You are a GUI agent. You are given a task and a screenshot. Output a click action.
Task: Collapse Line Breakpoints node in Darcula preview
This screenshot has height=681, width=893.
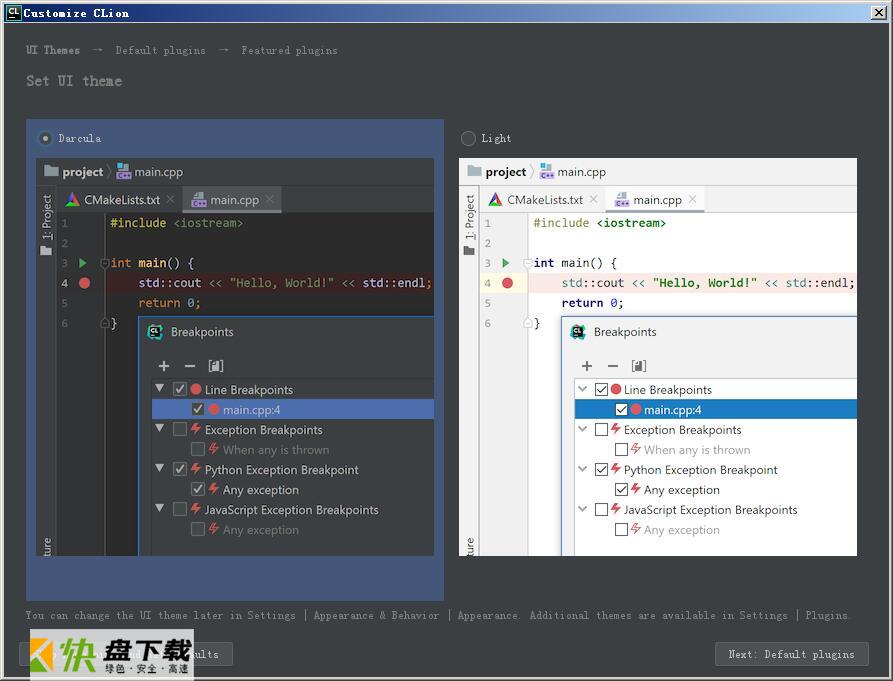(x=160, y=388)
